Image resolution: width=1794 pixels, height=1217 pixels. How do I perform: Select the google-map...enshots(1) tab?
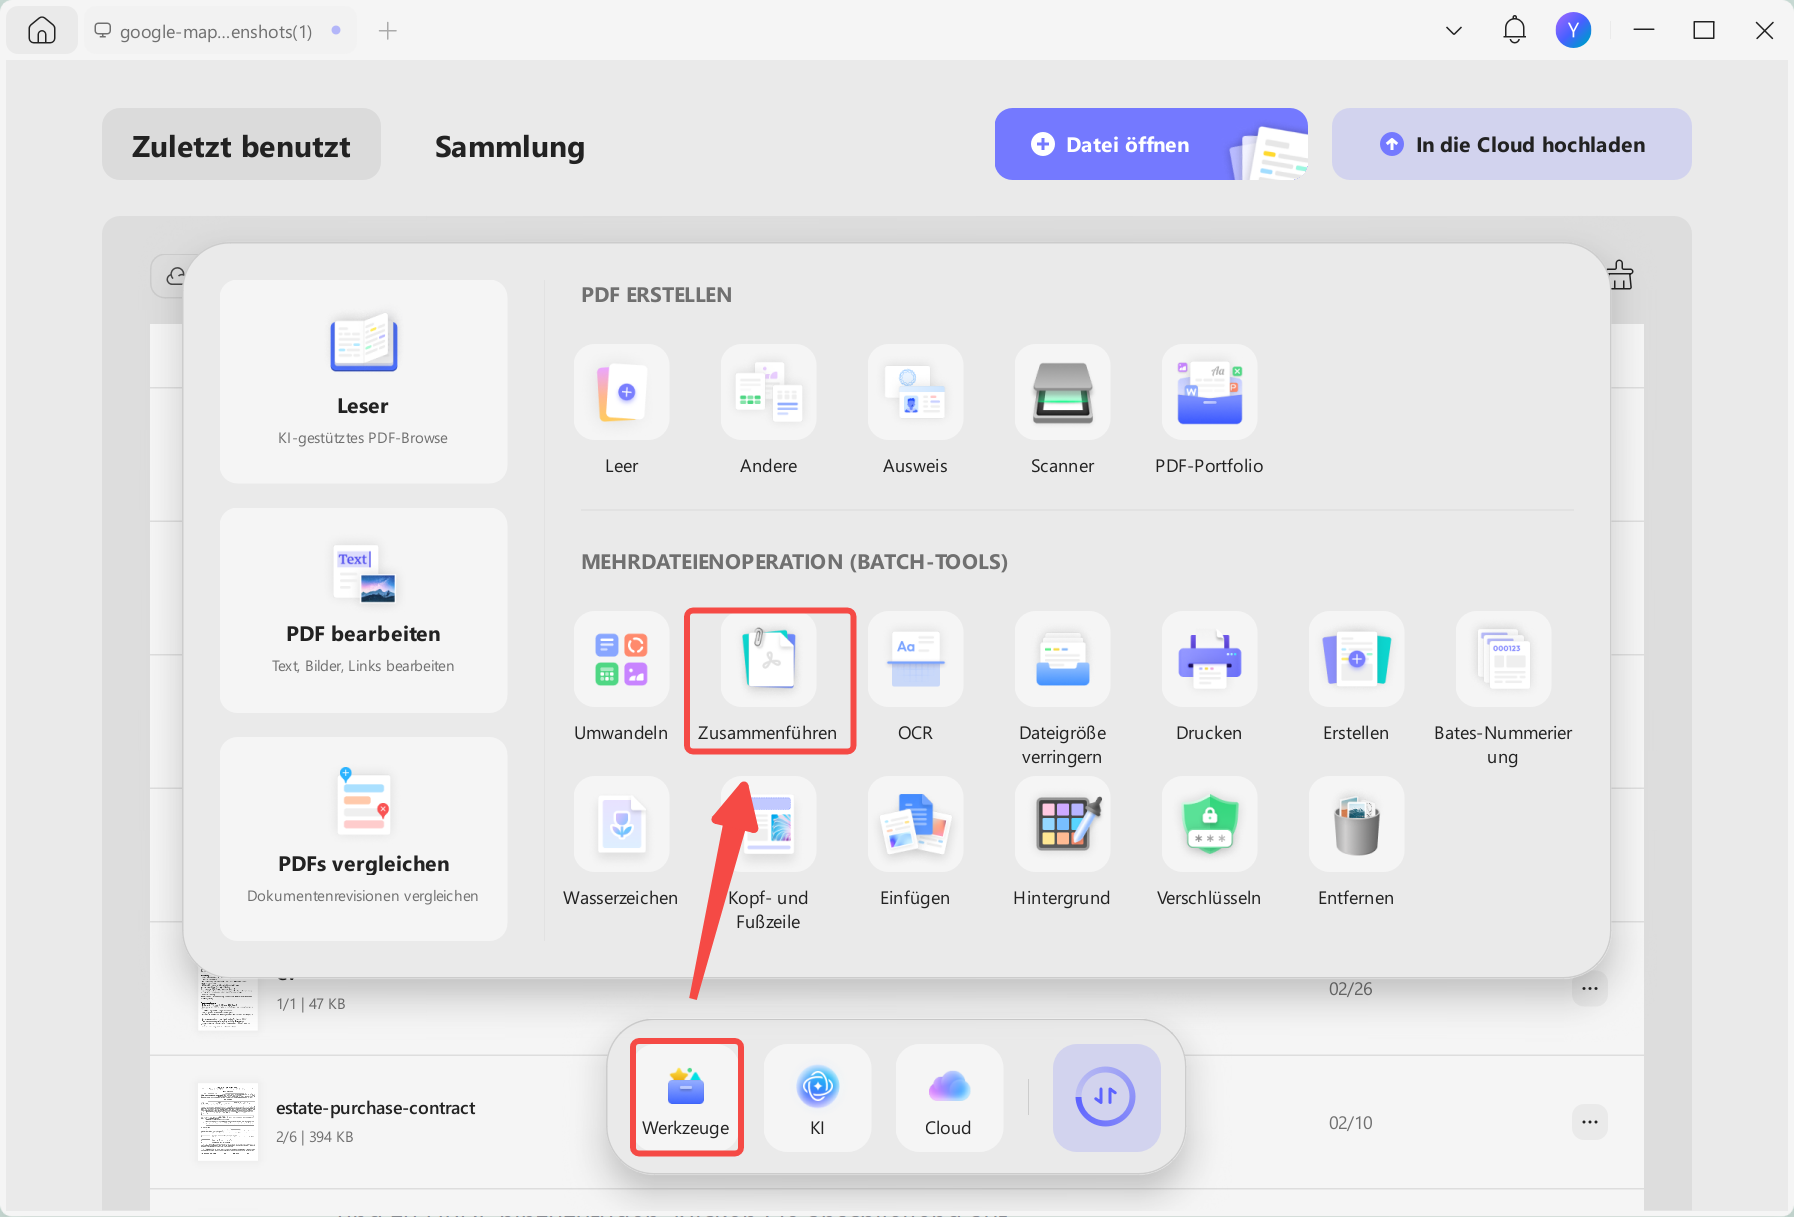(218, 31)
